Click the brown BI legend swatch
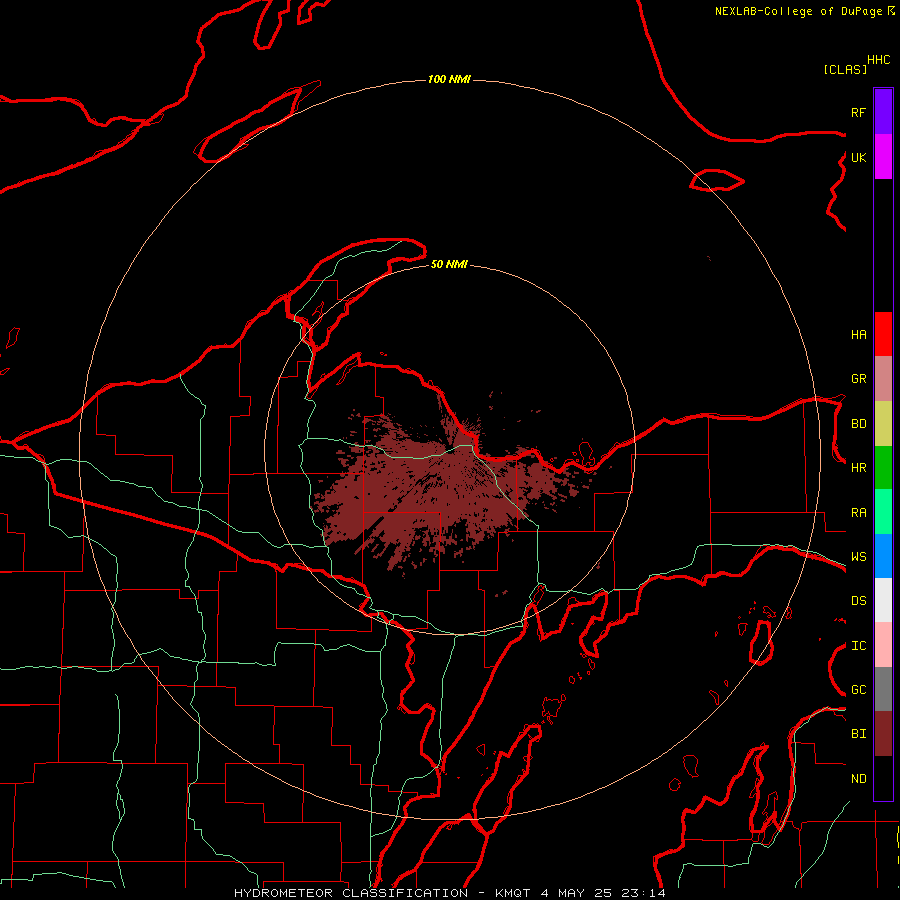Viewport: 900px width, 900px height. (x=883, y=734)
